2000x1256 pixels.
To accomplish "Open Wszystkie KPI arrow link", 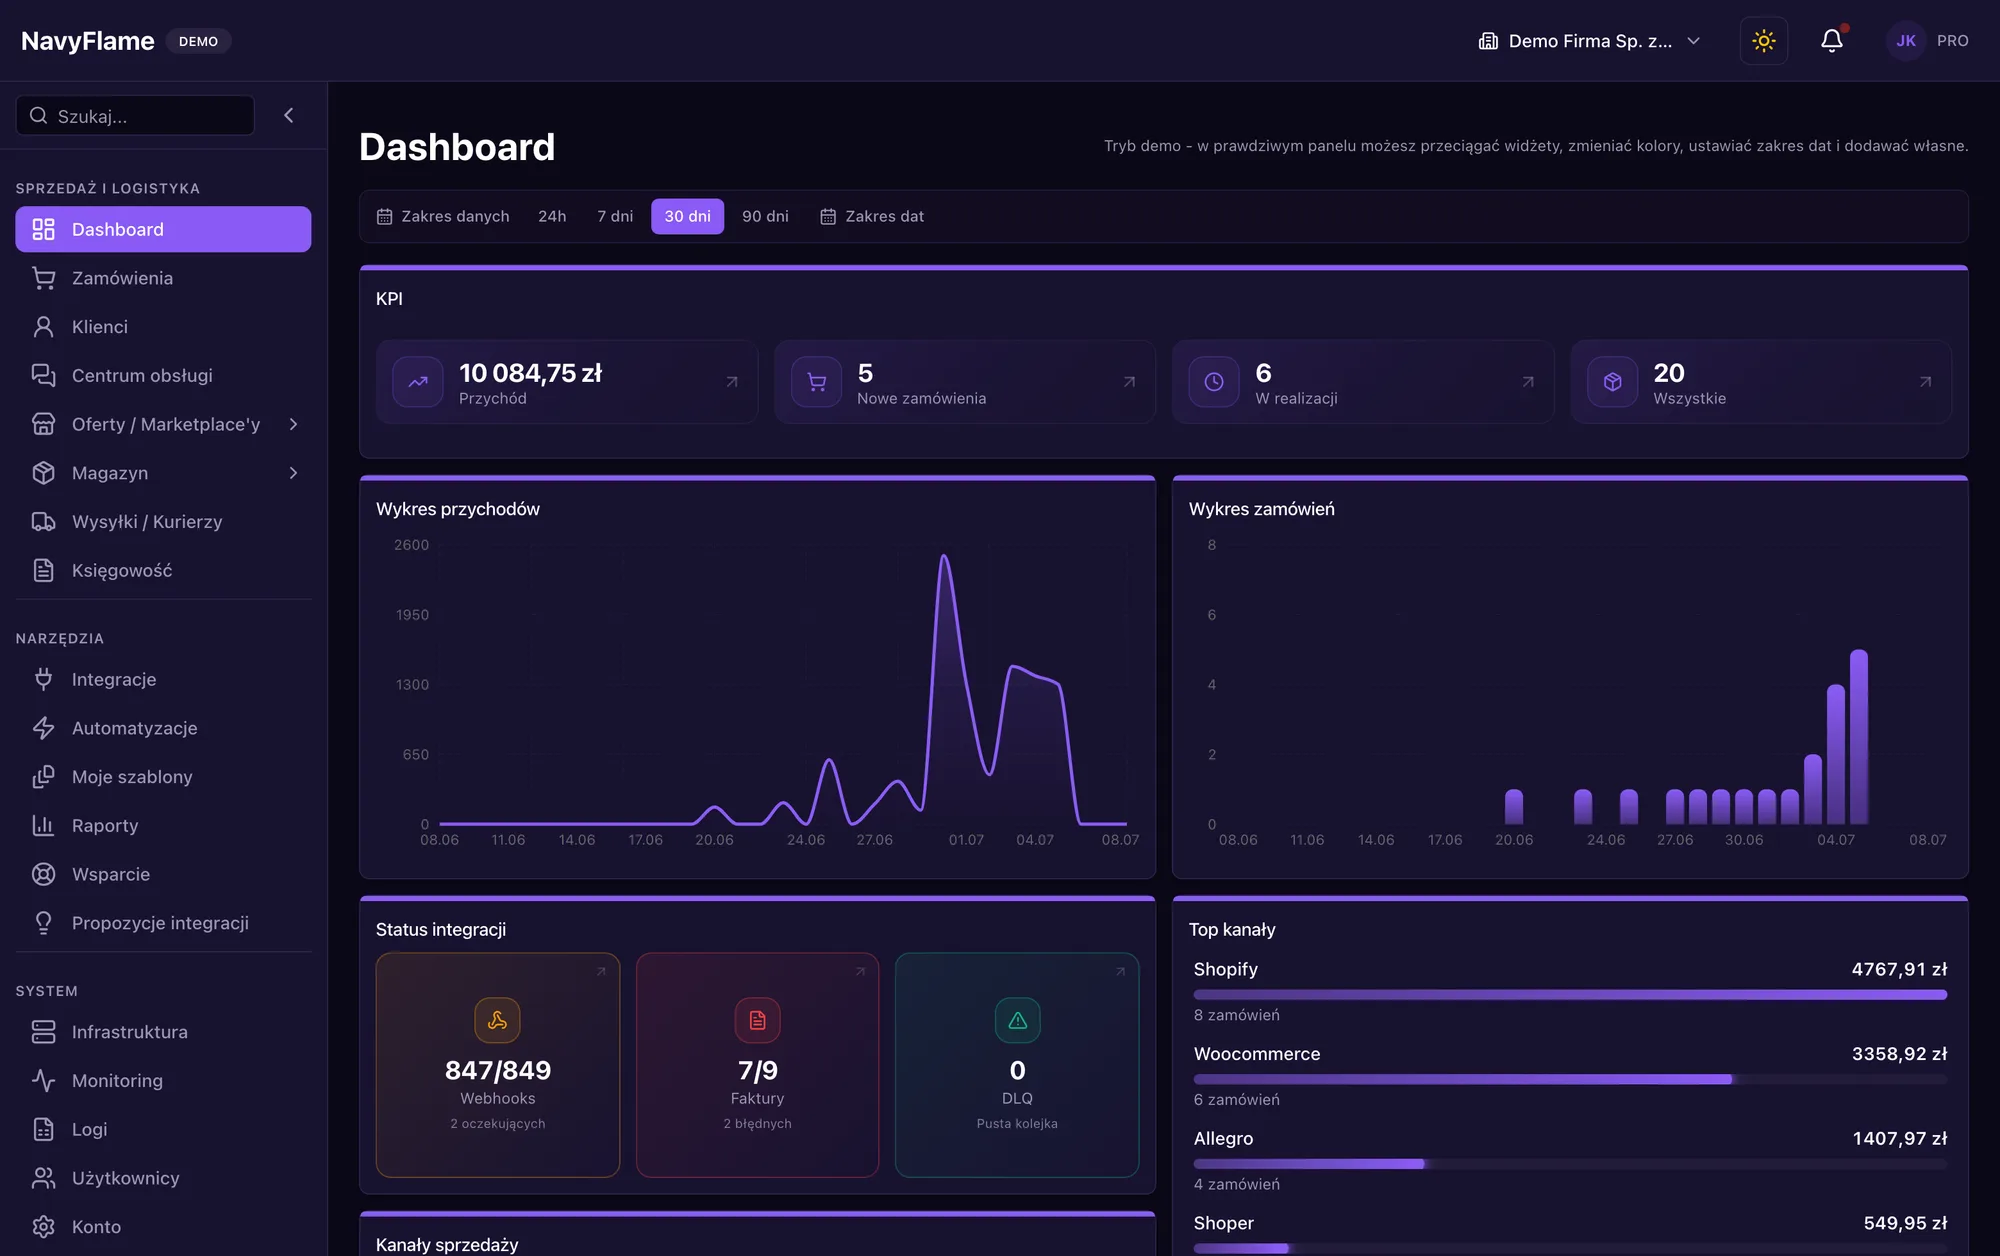I will click(x=1925, y=382).
